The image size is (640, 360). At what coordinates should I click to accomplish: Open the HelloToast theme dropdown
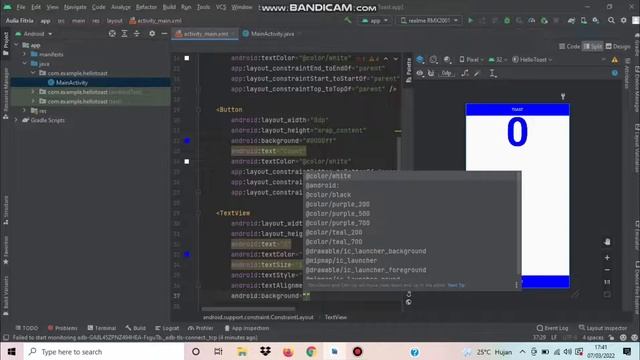[x=532, y=60]
